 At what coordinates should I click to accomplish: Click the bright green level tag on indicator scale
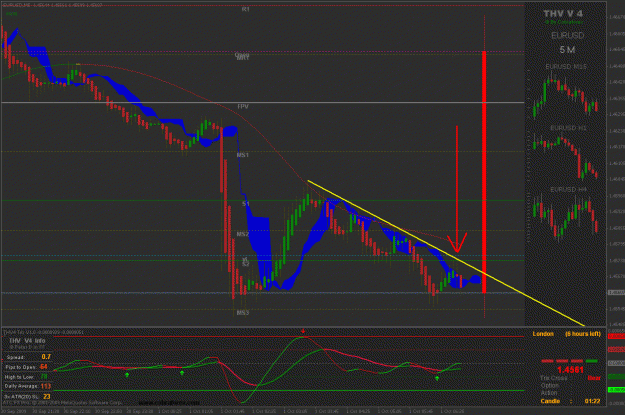pyautogui.click(x=616, y=389)
